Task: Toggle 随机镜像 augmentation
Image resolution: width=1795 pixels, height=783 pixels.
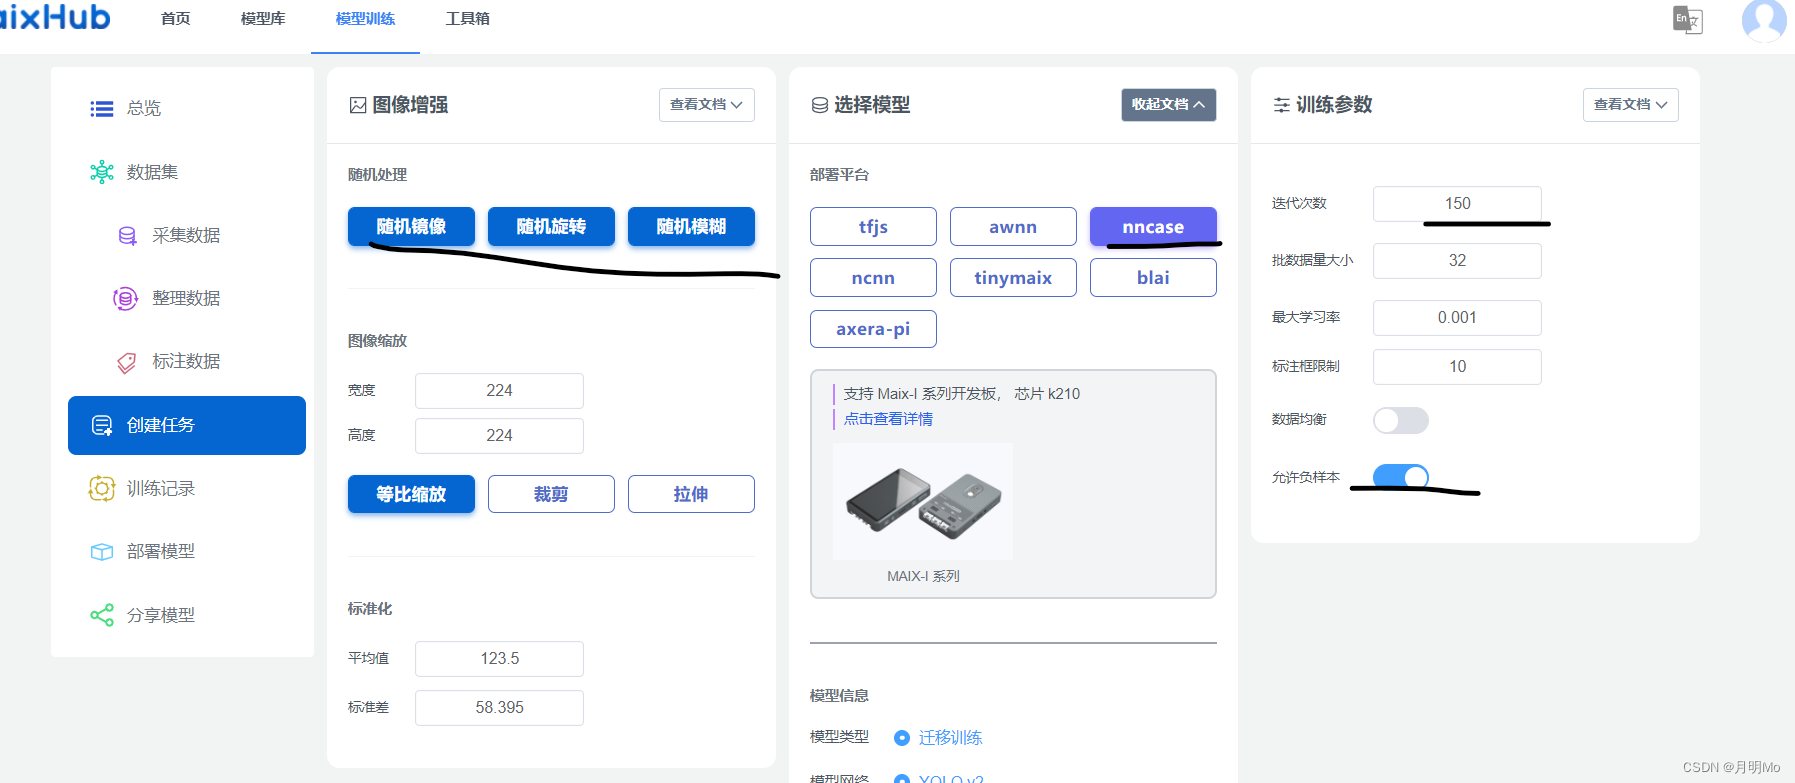Action: click(411, 226)
